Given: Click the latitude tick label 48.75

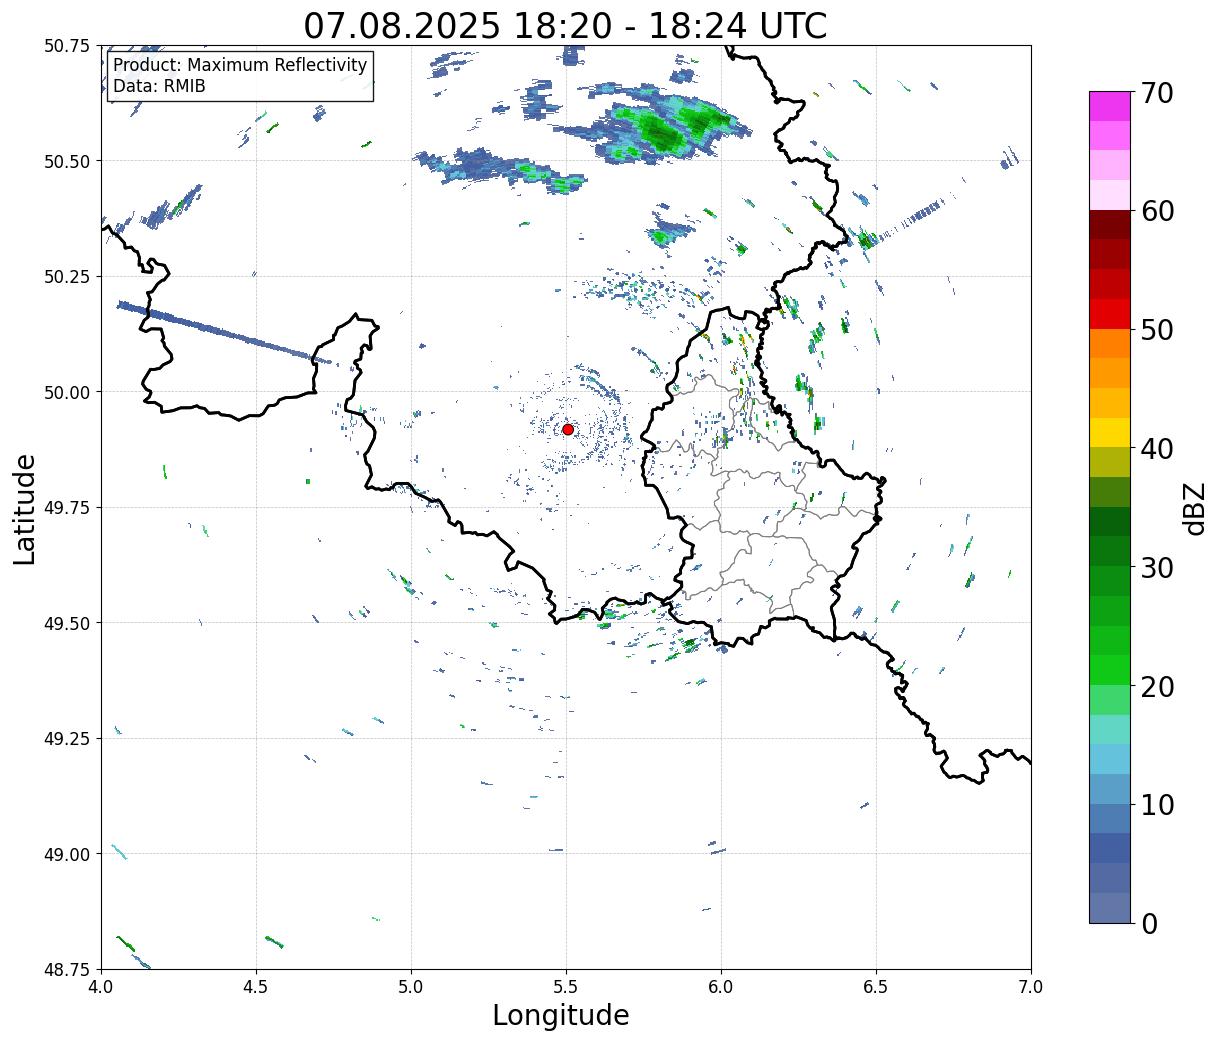Looking at the screenshot, I should [67, 970].
